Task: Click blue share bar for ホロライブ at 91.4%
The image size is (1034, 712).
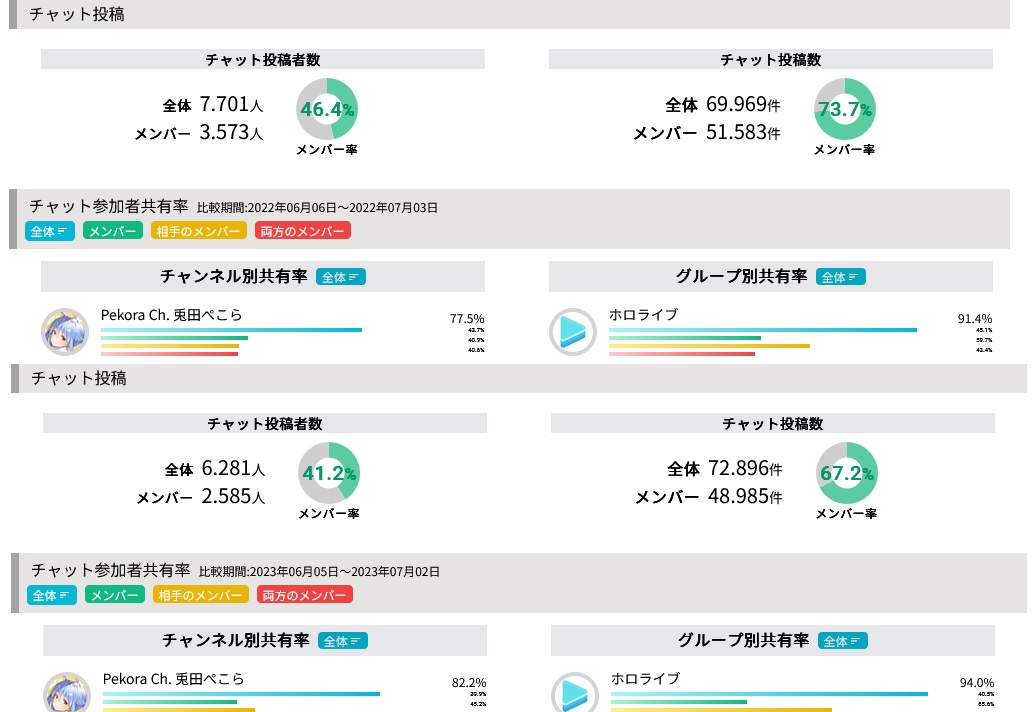Action: (762, 330)
